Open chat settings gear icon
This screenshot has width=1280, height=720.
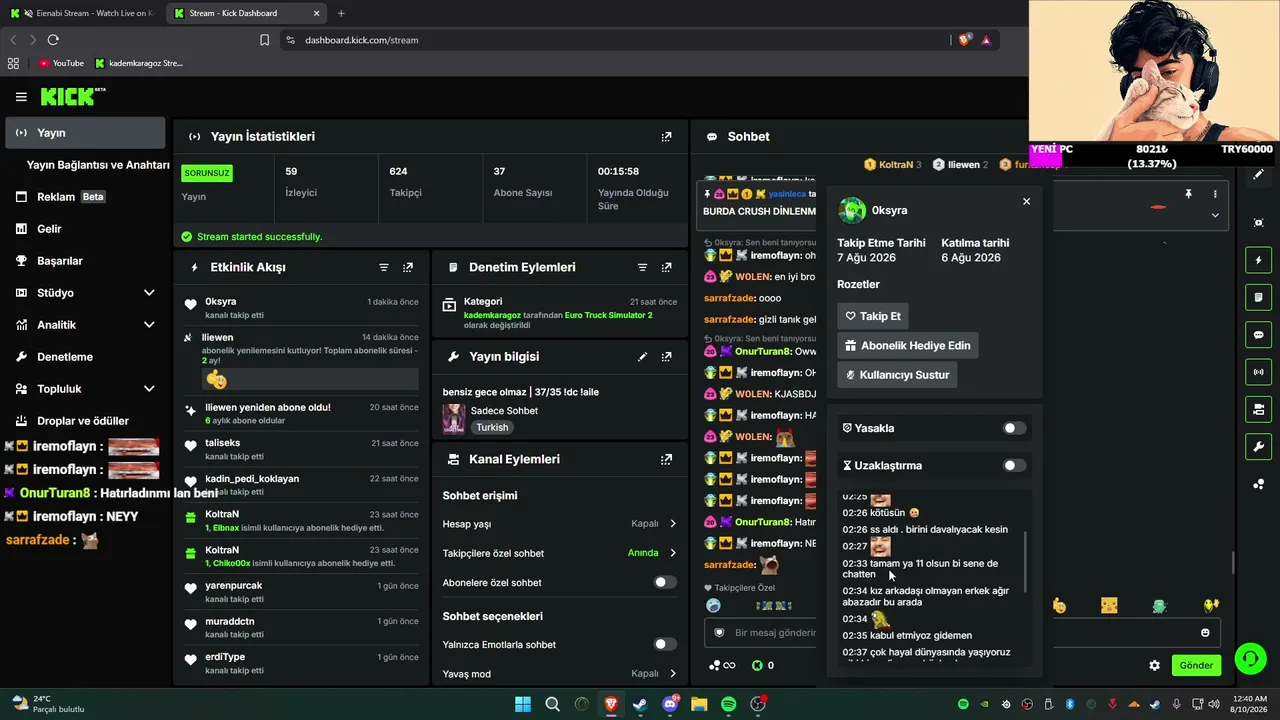click(1154, 665)
